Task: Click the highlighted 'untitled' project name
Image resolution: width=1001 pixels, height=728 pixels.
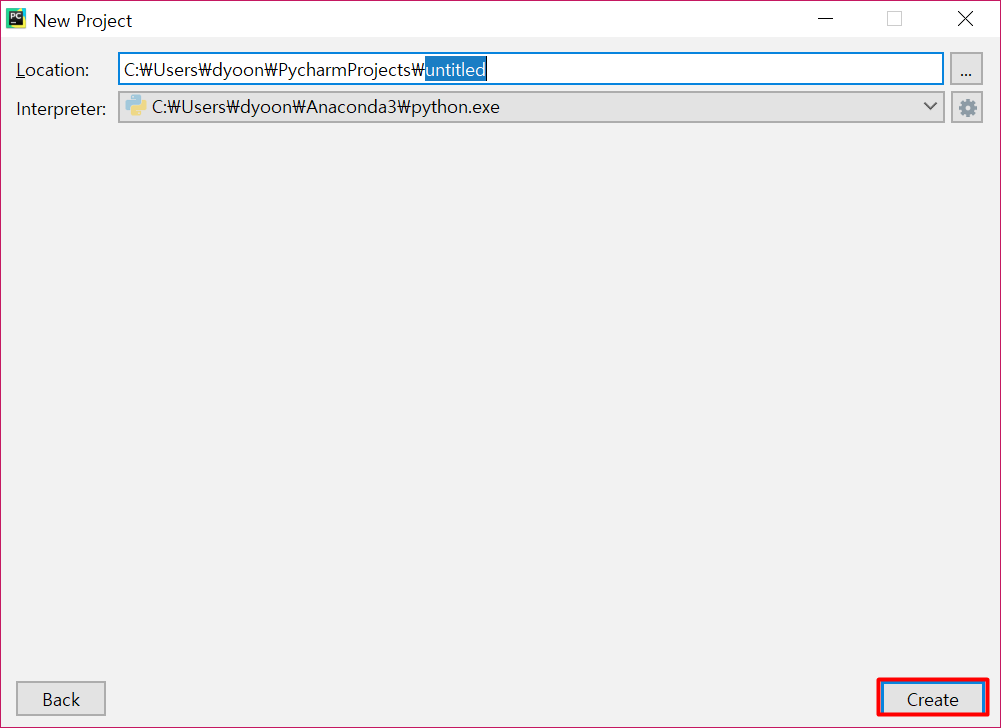Action: point(455,70)
